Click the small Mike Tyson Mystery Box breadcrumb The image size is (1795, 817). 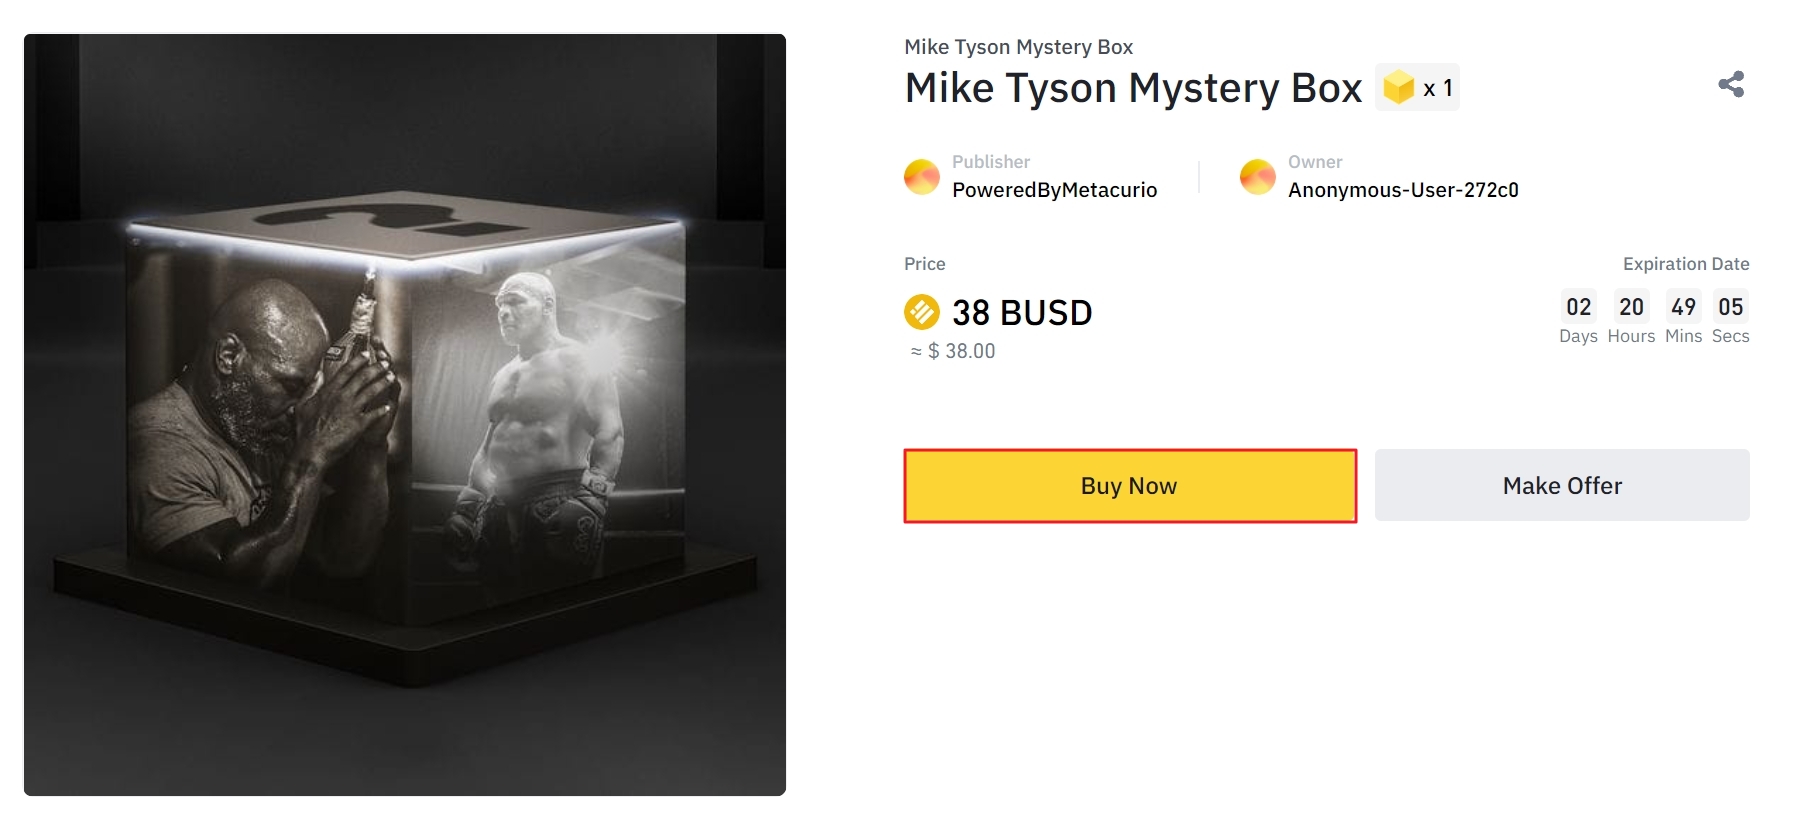pos(1018,47)
